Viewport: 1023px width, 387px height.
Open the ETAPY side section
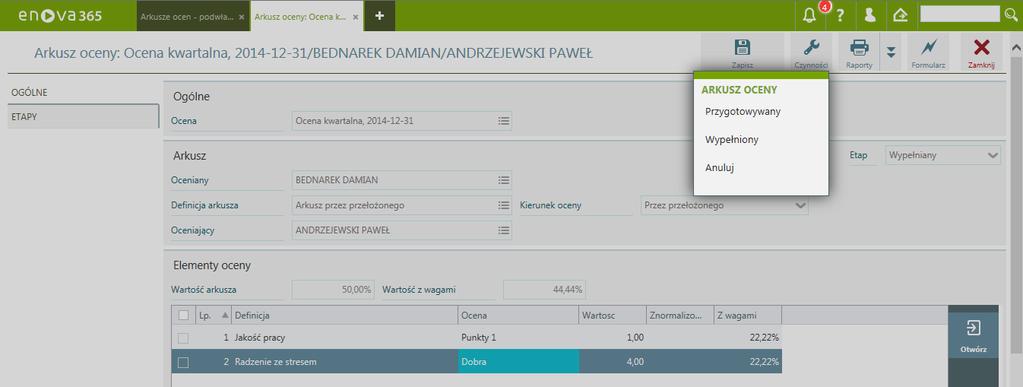point(84,116)
